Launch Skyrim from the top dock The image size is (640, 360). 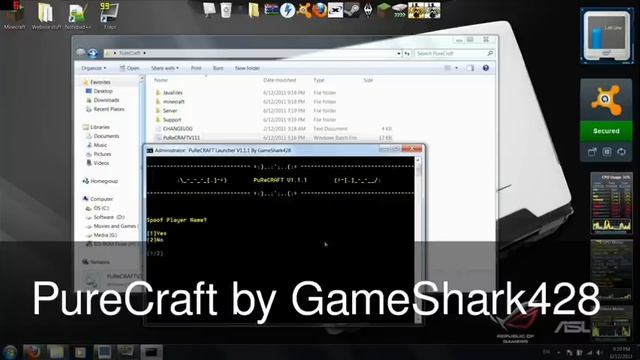pos(368,10)
